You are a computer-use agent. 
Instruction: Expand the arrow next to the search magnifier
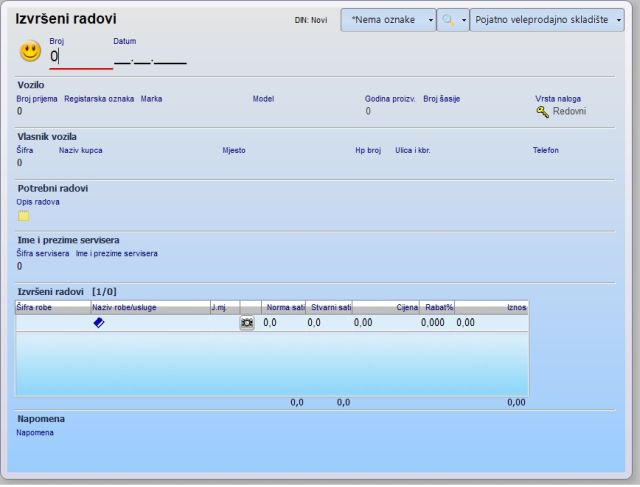(x=462, y=20)
